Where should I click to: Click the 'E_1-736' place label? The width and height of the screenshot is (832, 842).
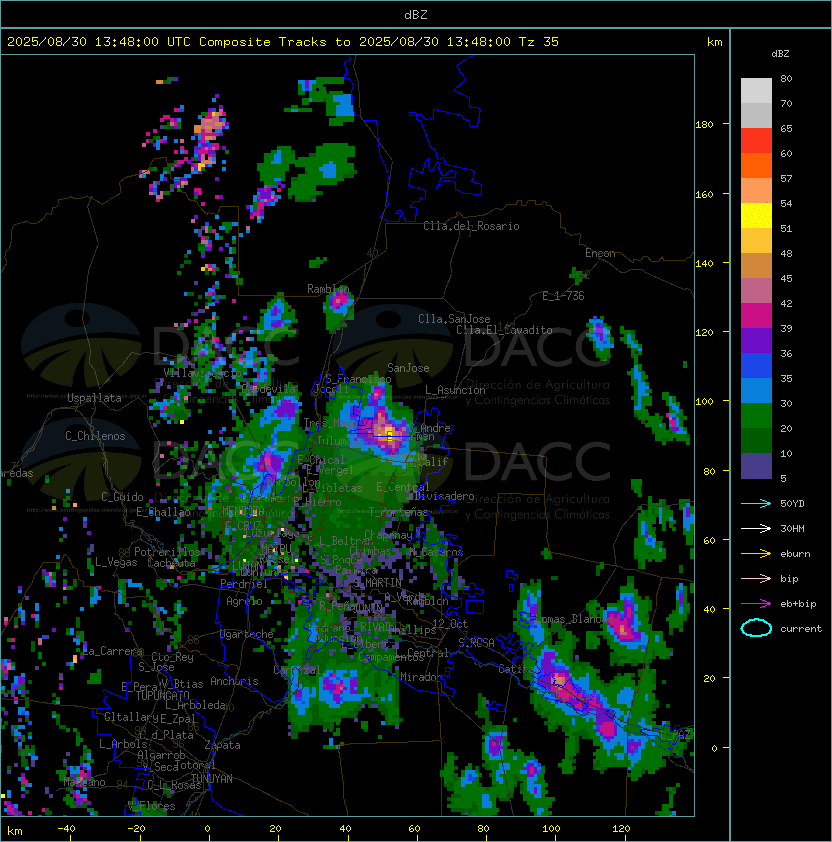(563, 296)
